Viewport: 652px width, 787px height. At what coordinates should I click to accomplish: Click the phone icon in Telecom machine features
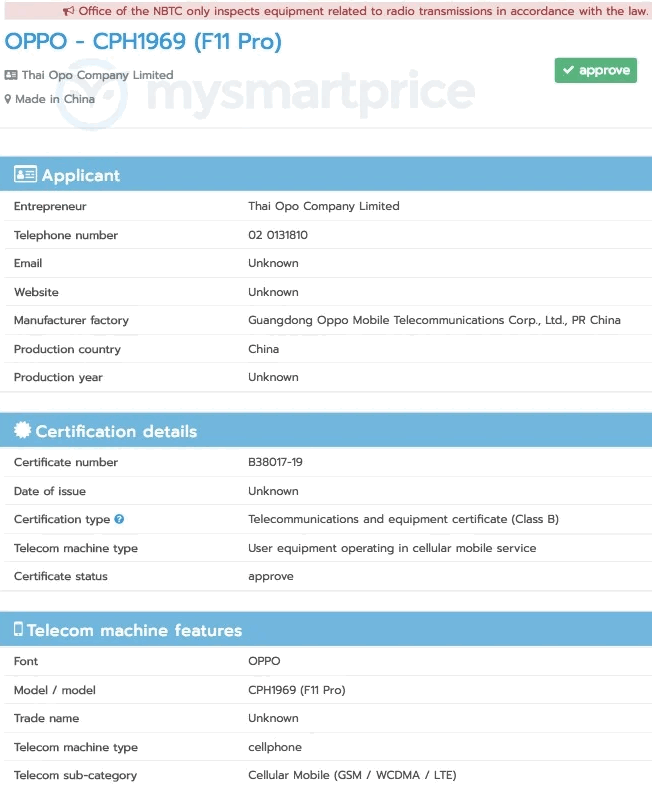(x=19, y=629)
